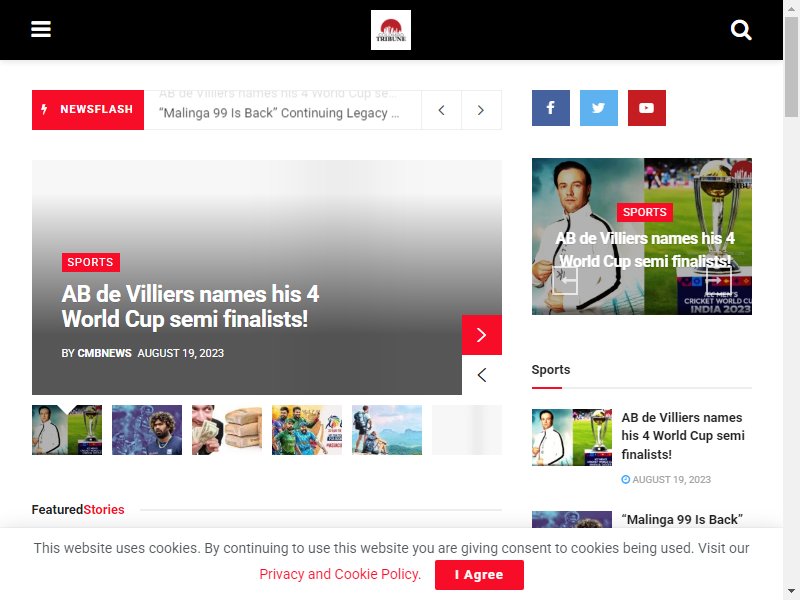800x600 pixels.
Task: Click the page vertical scrollbar thumb
Action: [791, 66]
